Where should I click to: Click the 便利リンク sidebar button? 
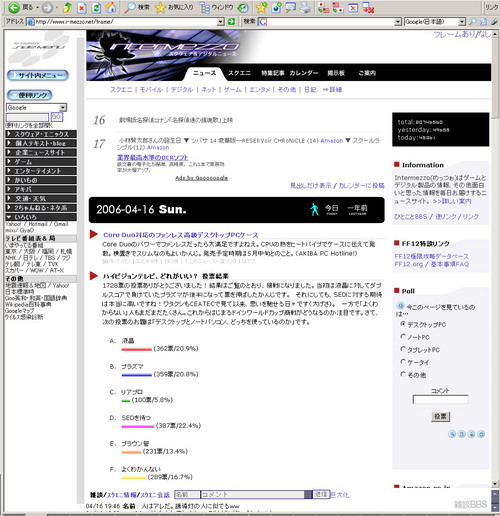[x=29, y=95]
